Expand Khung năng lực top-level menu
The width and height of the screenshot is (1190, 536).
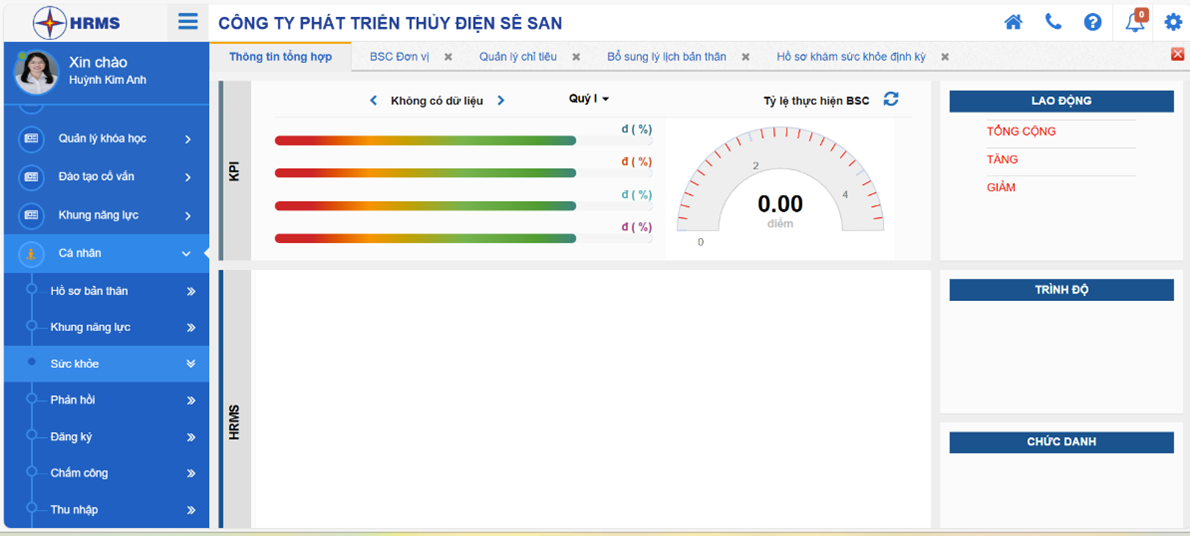pos(187,216)
